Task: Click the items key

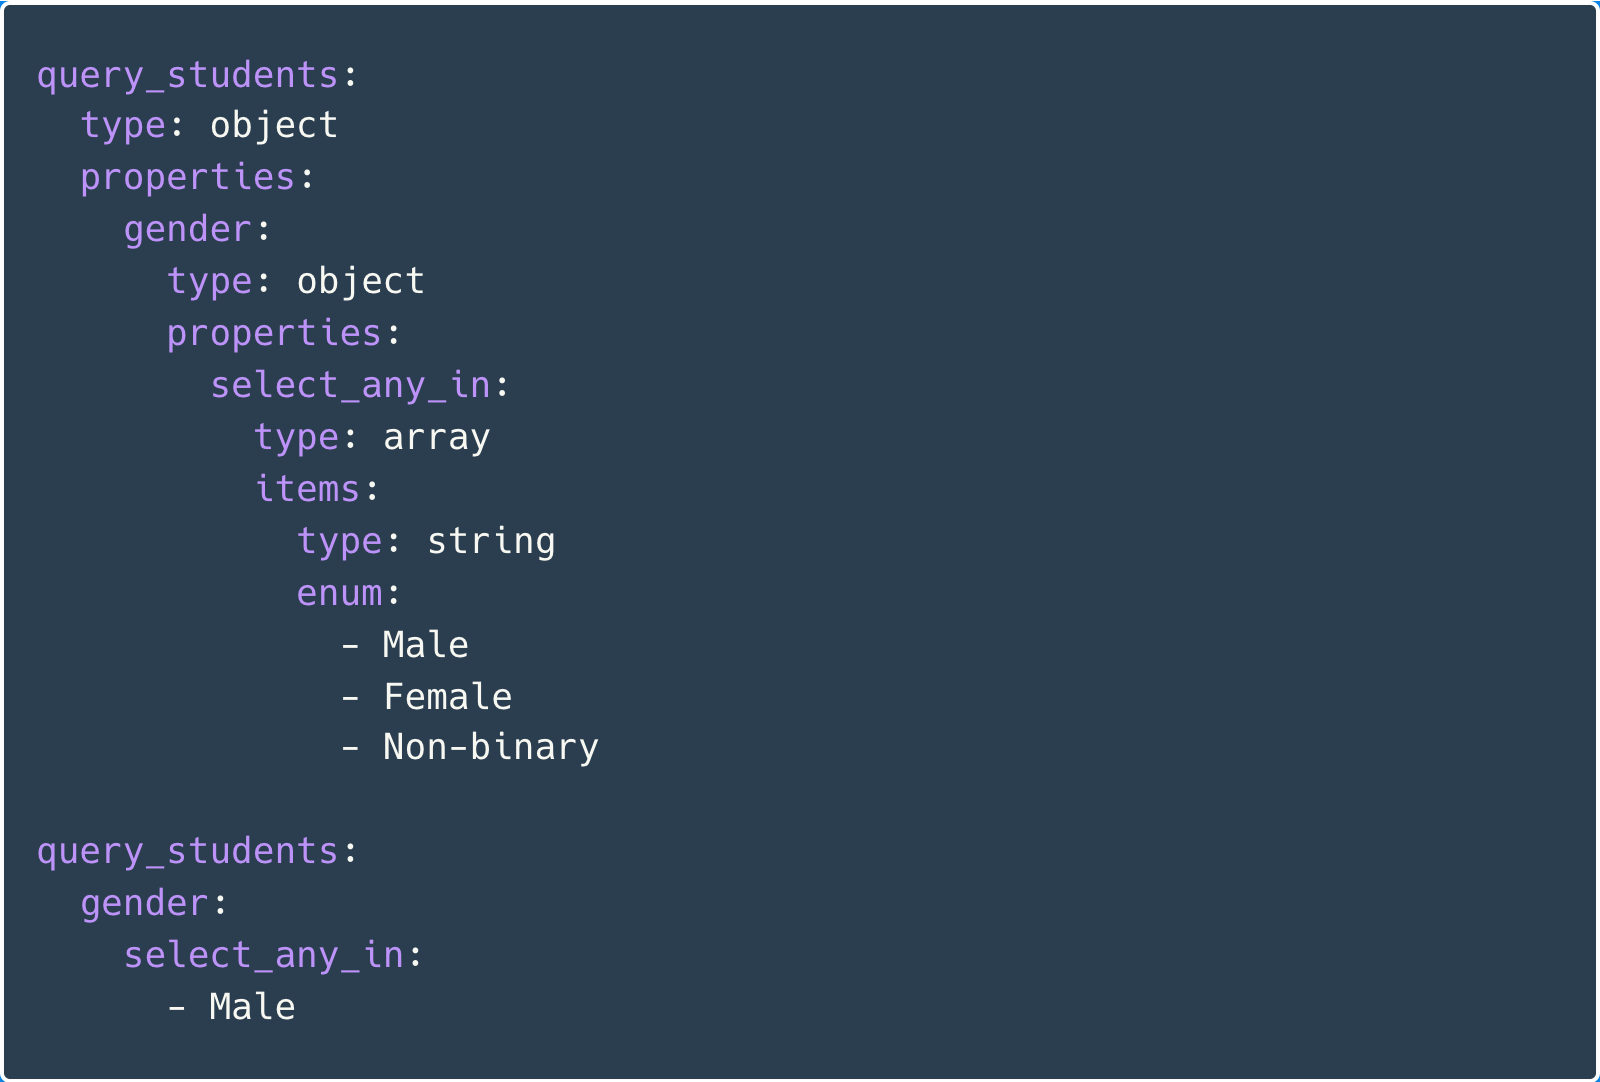Action: tap(307, 489)
